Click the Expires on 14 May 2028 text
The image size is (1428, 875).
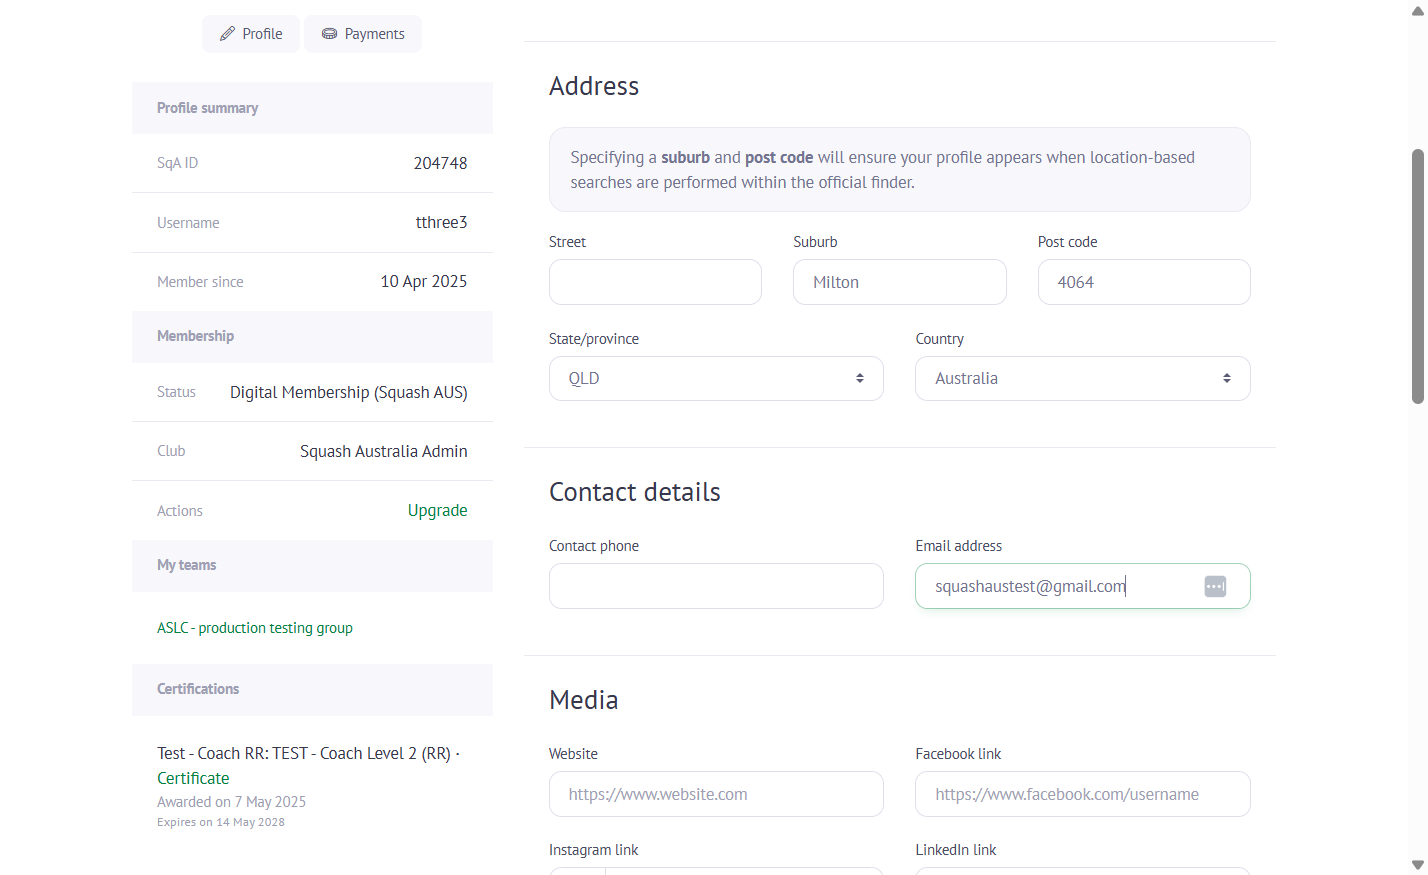click(x=221, y=822)
